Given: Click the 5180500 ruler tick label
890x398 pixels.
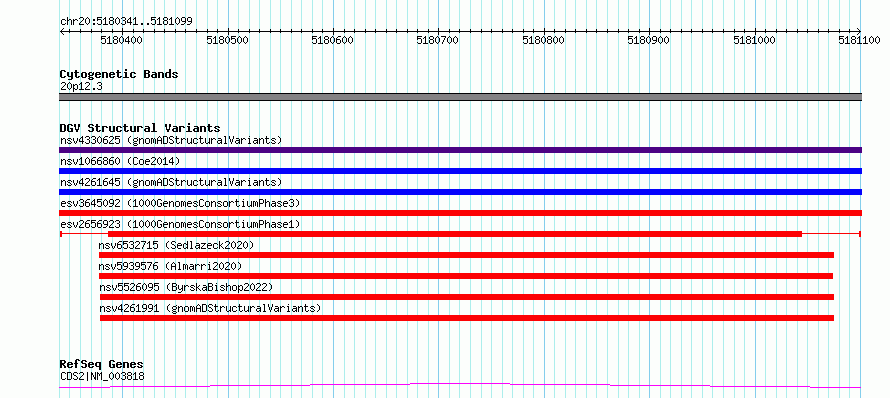Looking at the screenshot, I should 228,40.
